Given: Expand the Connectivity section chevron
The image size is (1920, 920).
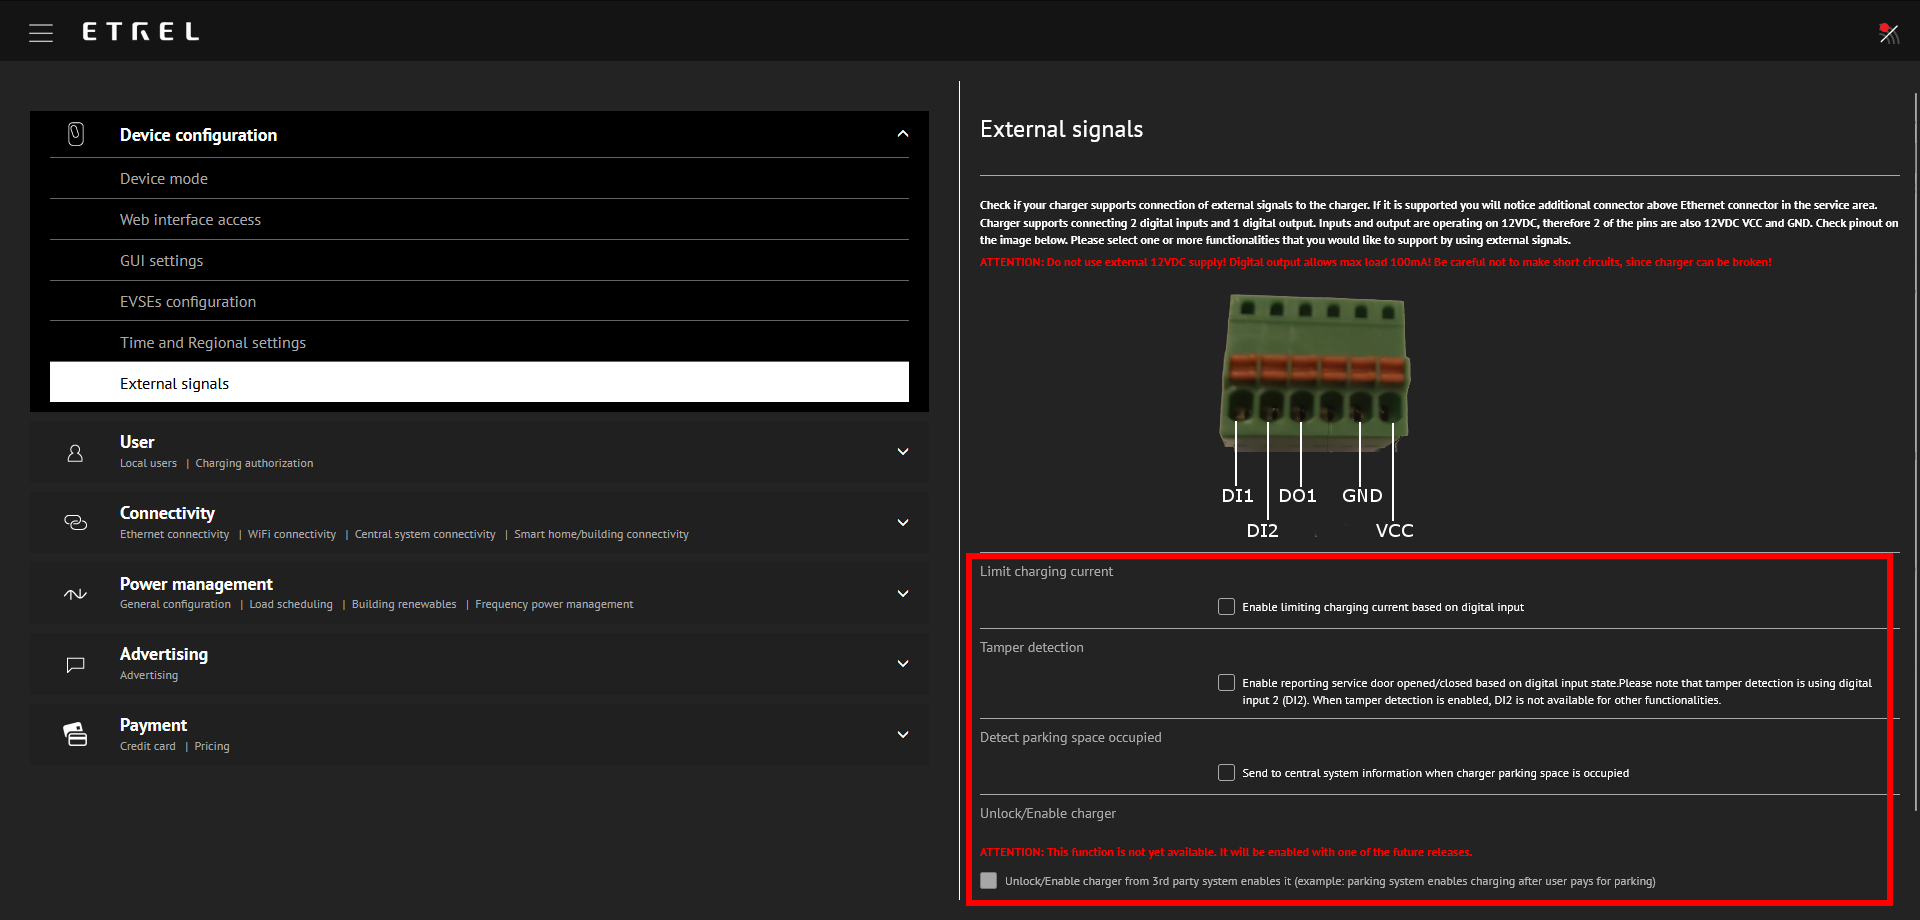Looking at the screenshot, I should point(902,523).
